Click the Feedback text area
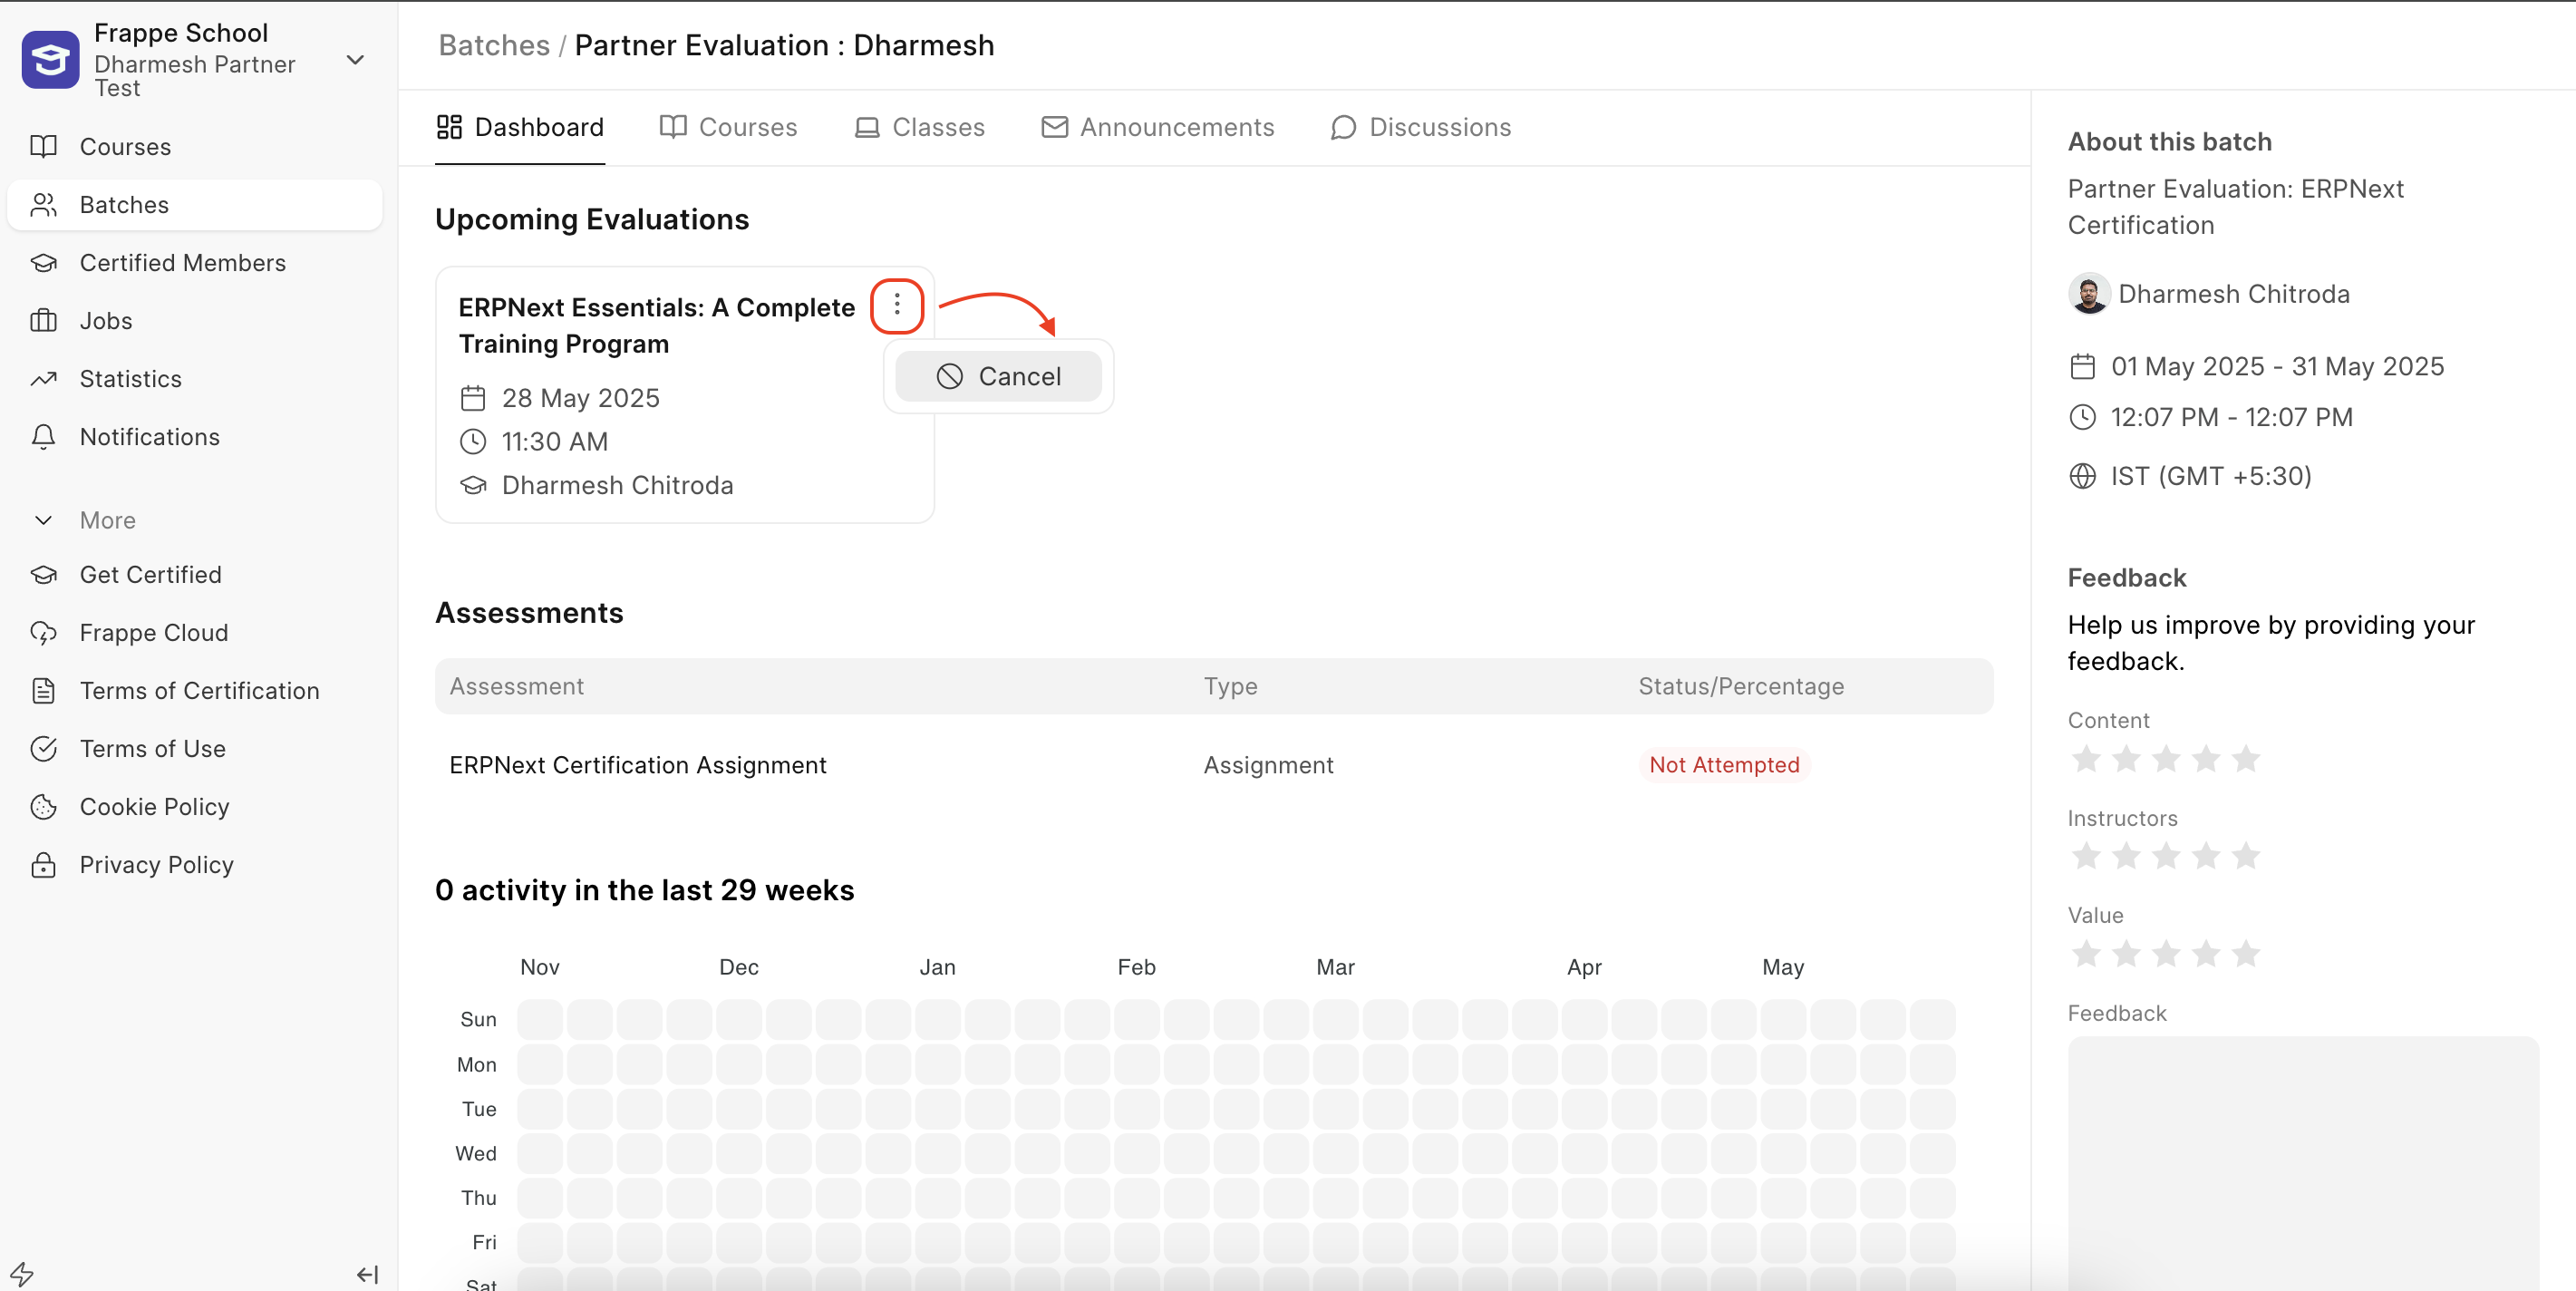Screen dimensions: 2576x1291 tap(2303, 1163)
